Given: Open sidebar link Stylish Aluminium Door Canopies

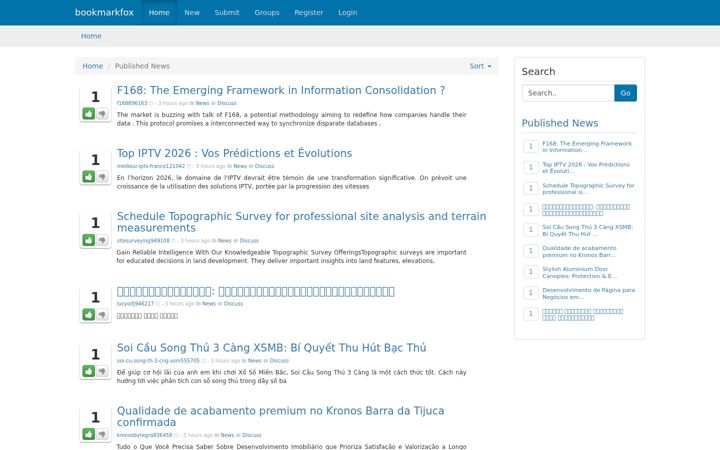Looking at the screenshot, I should [579, 272].
